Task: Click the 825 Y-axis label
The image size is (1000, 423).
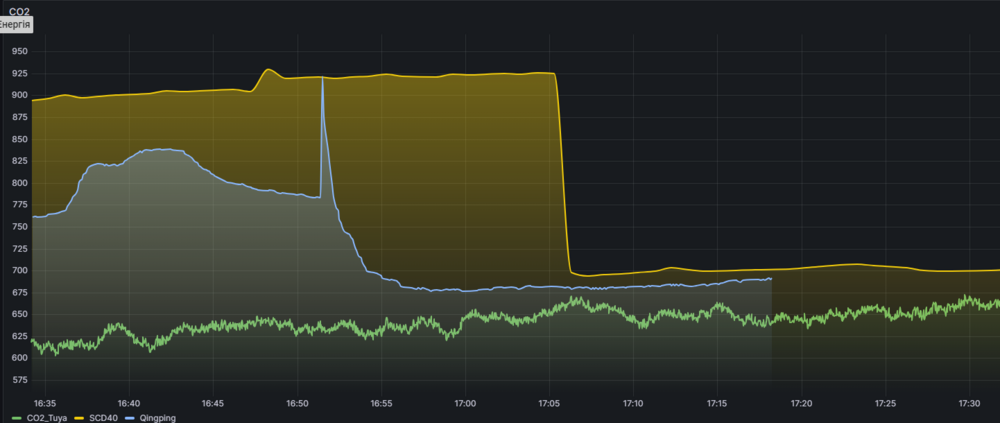Action: 20,161
